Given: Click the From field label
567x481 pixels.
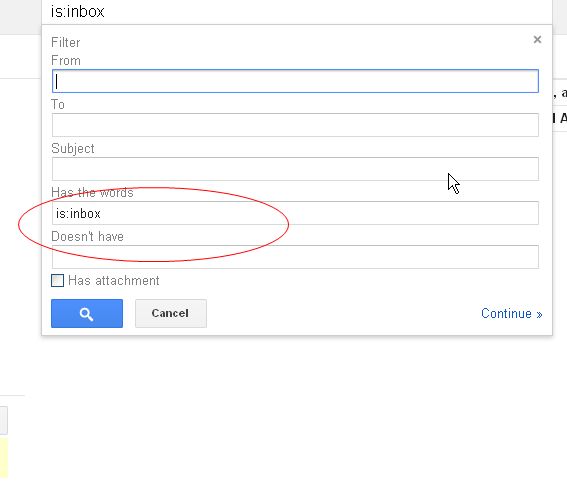Looking at the screenshot, I should pyautogui.click(x=66, y=60).
